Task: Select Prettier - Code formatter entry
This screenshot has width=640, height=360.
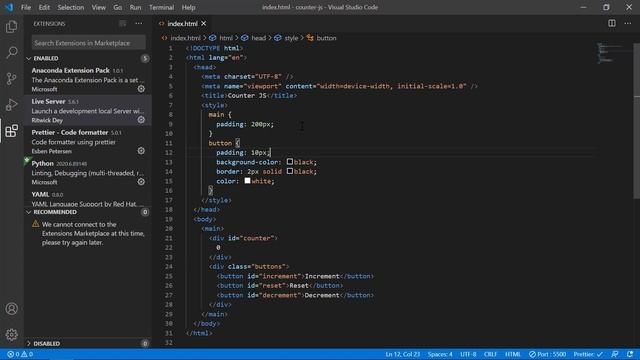Action: (x=88, y=142)
